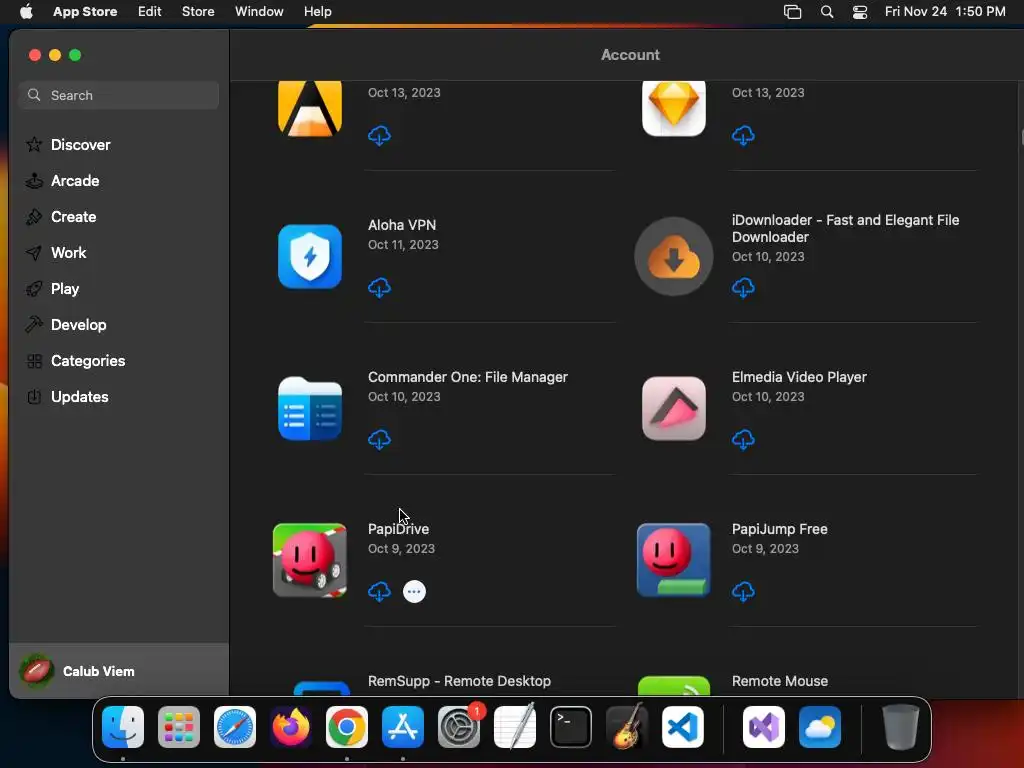Screen dimensions: 1024x768
Task: Click PapiDrive title text
Action: coord(398,529)
